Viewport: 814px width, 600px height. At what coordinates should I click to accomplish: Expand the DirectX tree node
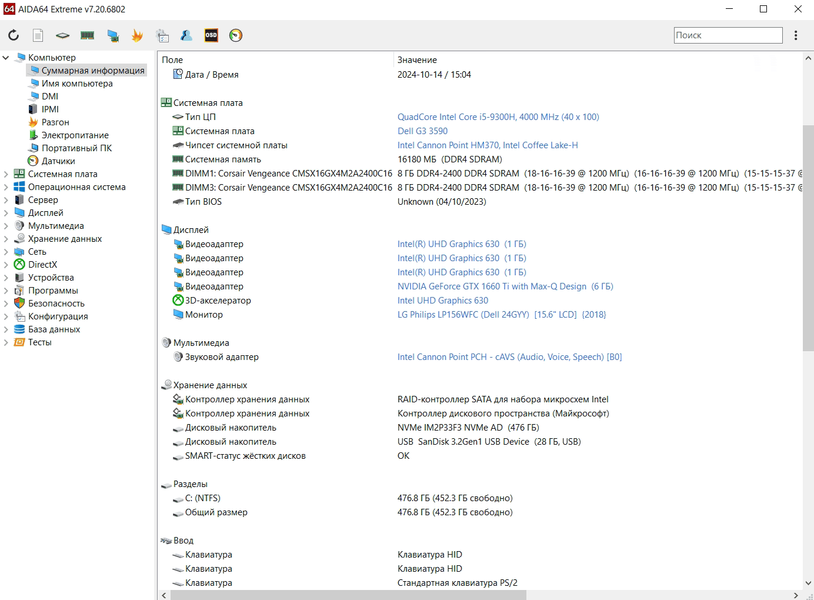[x=6, y=265]
